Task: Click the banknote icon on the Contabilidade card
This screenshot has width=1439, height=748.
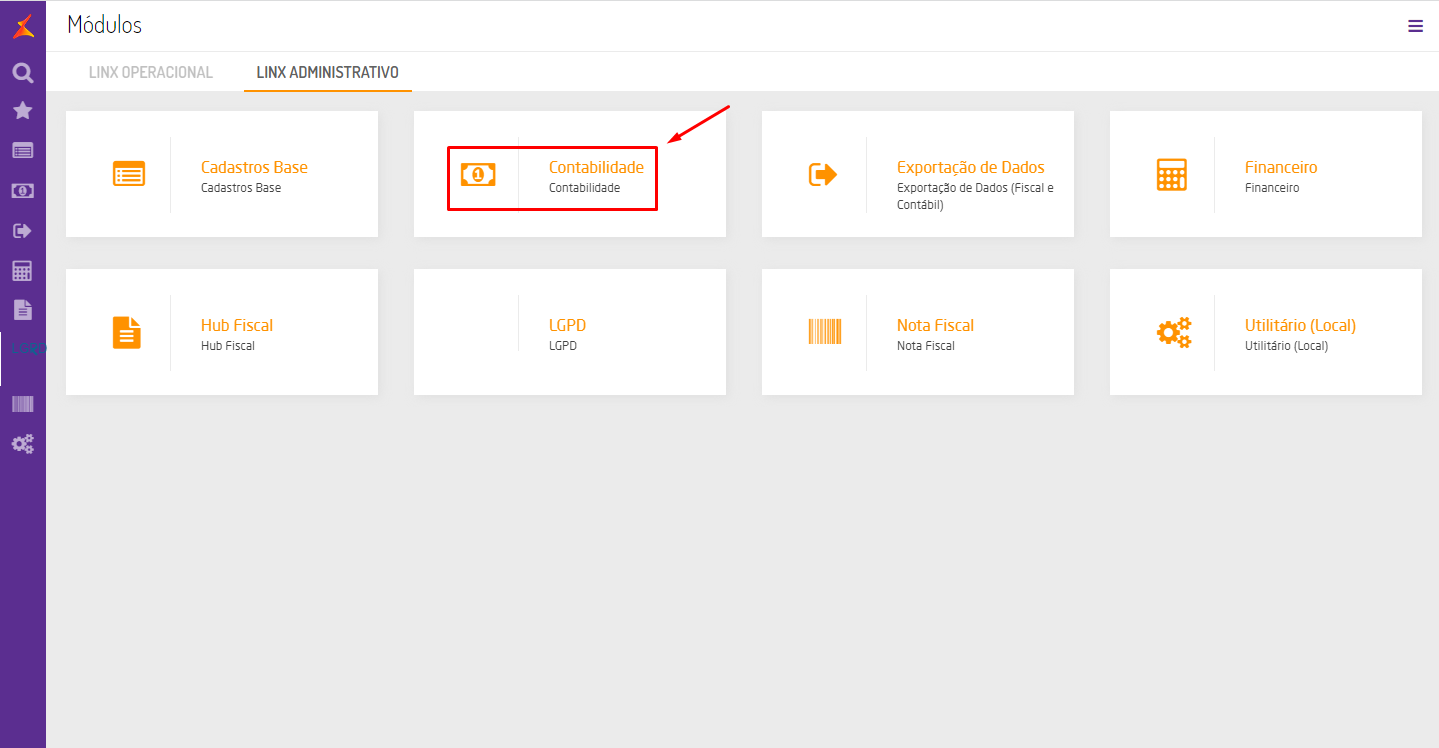Action: pos(478,174)
